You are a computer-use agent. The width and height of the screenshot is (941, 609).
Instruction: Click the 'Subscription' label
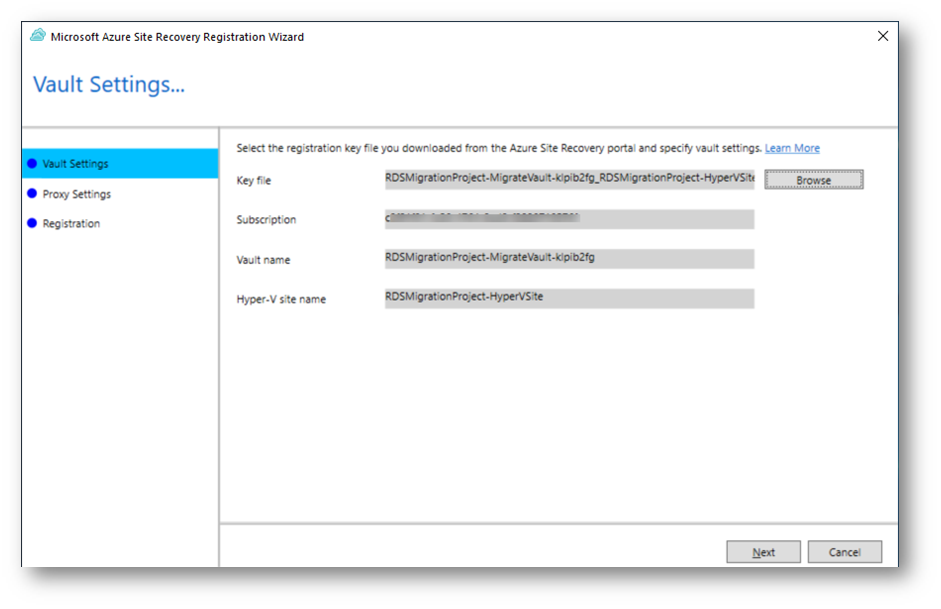click(x=266, y=220)
